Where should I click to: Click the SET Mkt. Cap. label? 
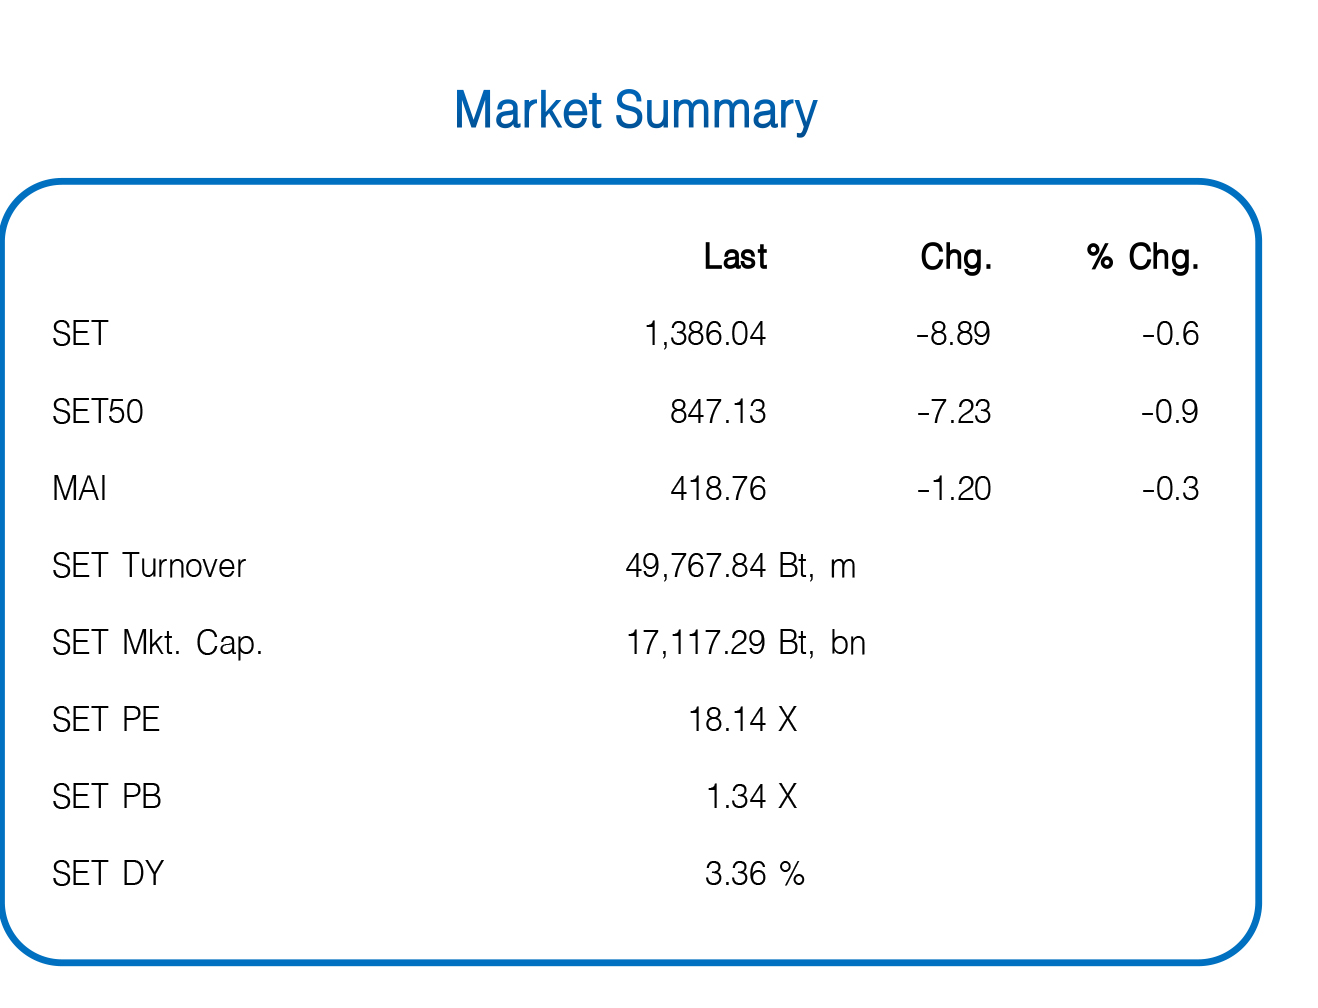pos(158,643)
